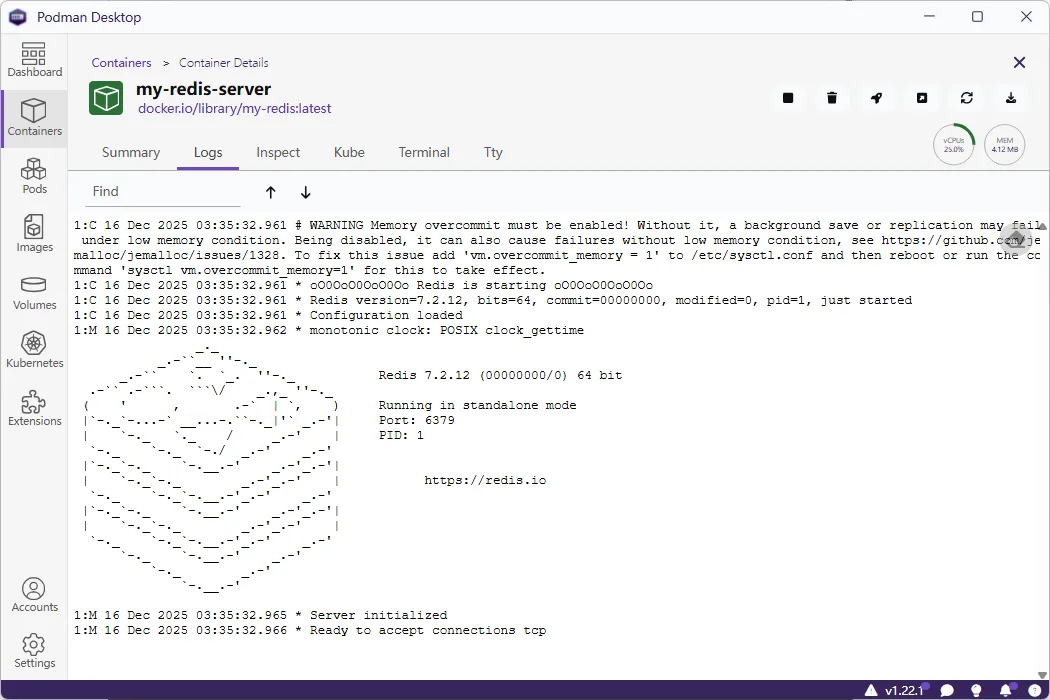Viewport: 1050px width, 700px height.
Task: Open Pods in the sidebar
Action: [34, 177]
